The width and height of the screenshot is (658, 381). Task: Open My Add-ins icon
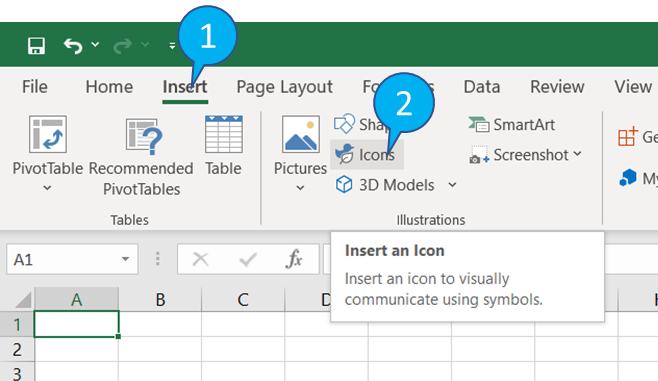pyautogui.click(x=628, y=177)
